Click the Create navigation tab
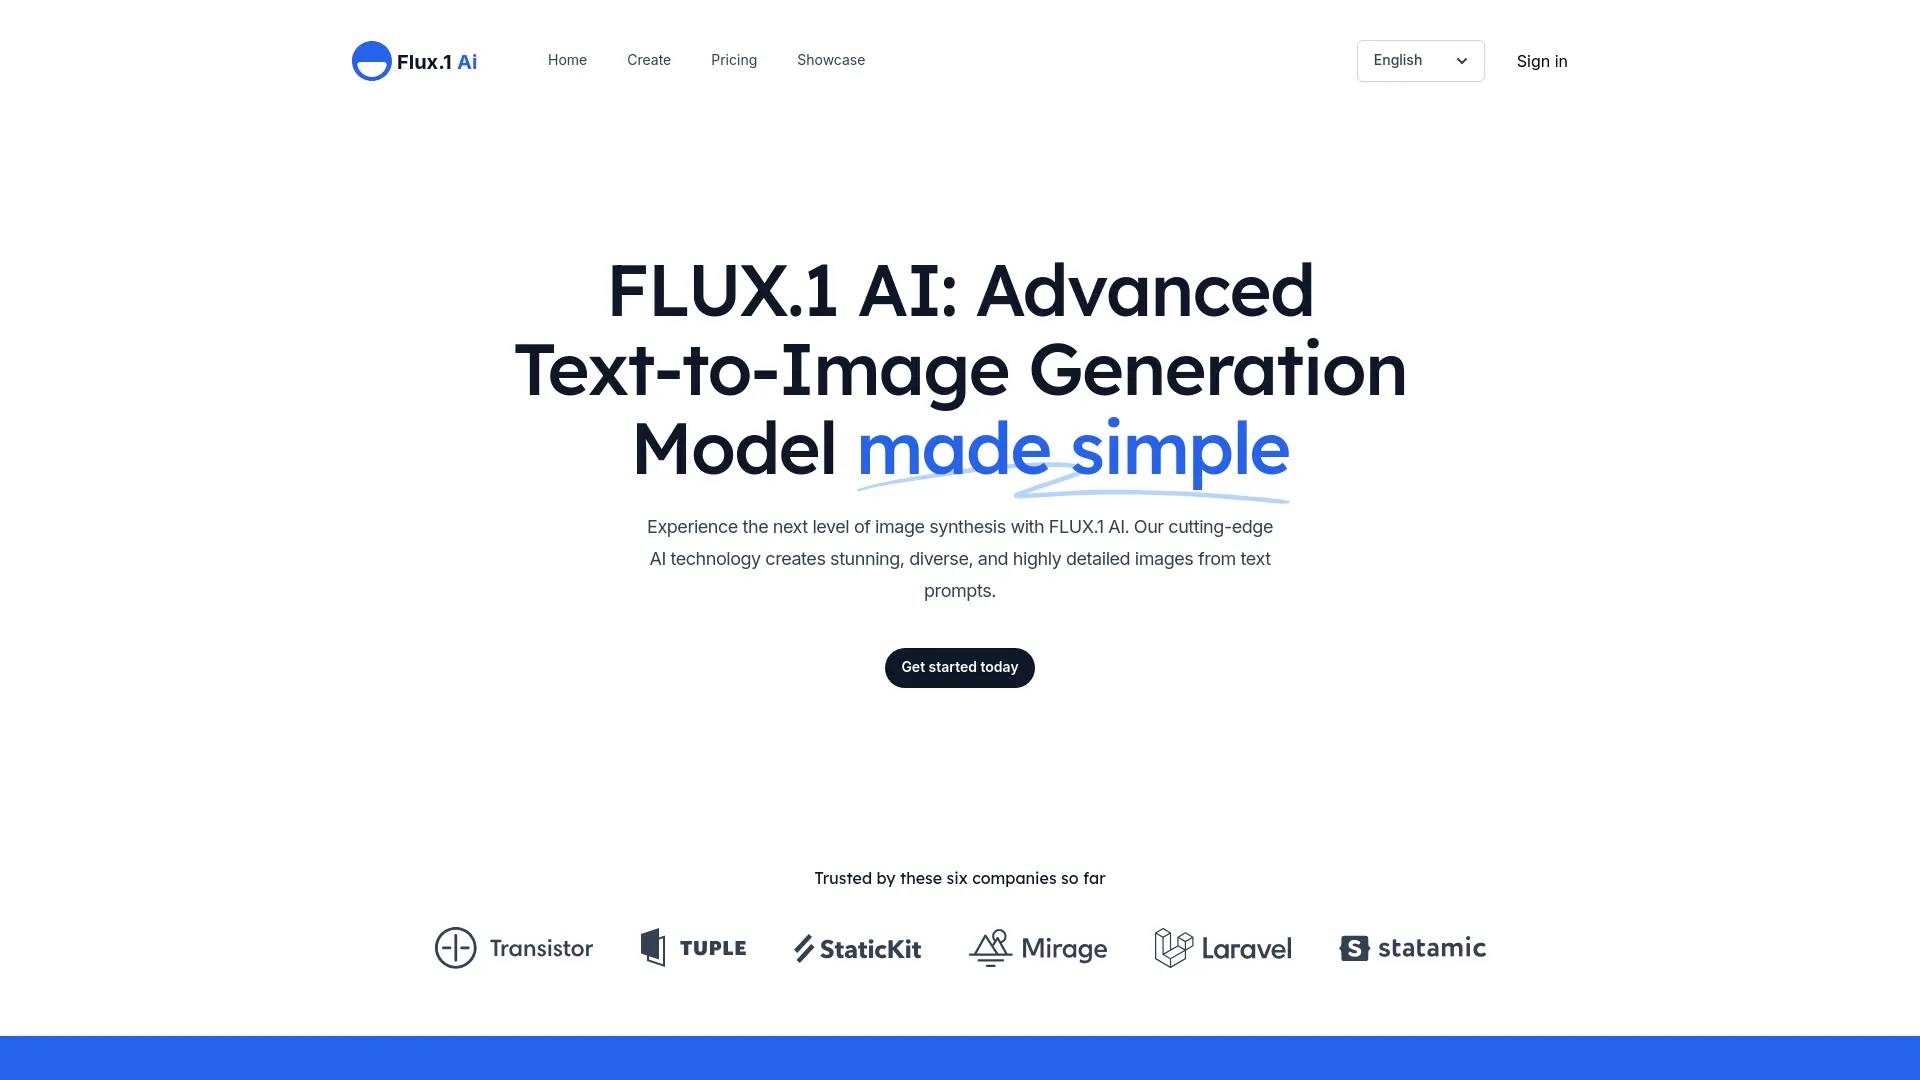This screenshot has height=1080, width=1920. pyautogui.click(x=647, y=59)
